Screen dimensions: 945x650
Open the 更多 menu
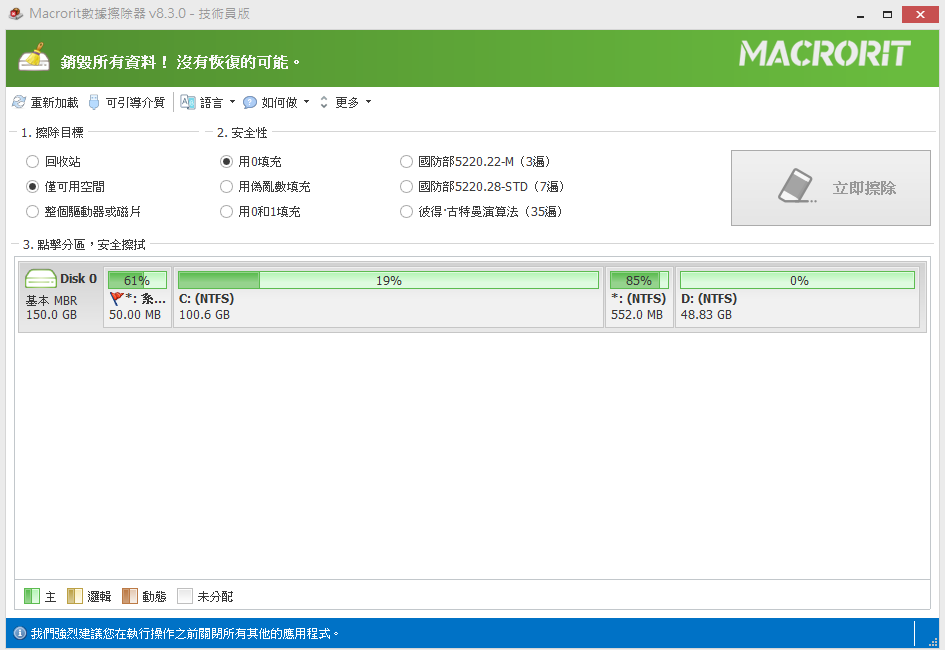coord(347,103)
